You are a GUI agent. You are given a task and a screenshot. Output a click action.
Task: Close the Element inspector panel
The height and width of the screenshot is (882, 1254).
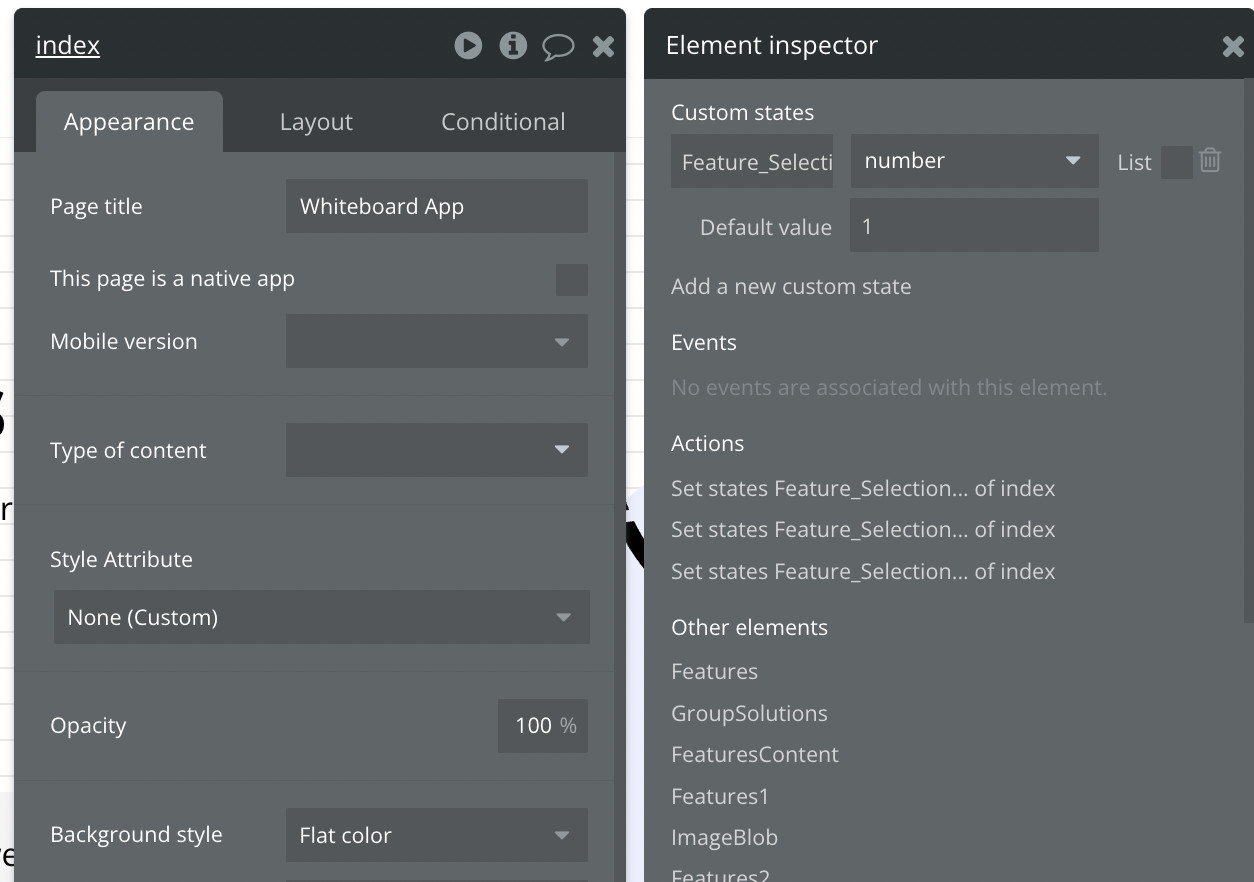1232,46
